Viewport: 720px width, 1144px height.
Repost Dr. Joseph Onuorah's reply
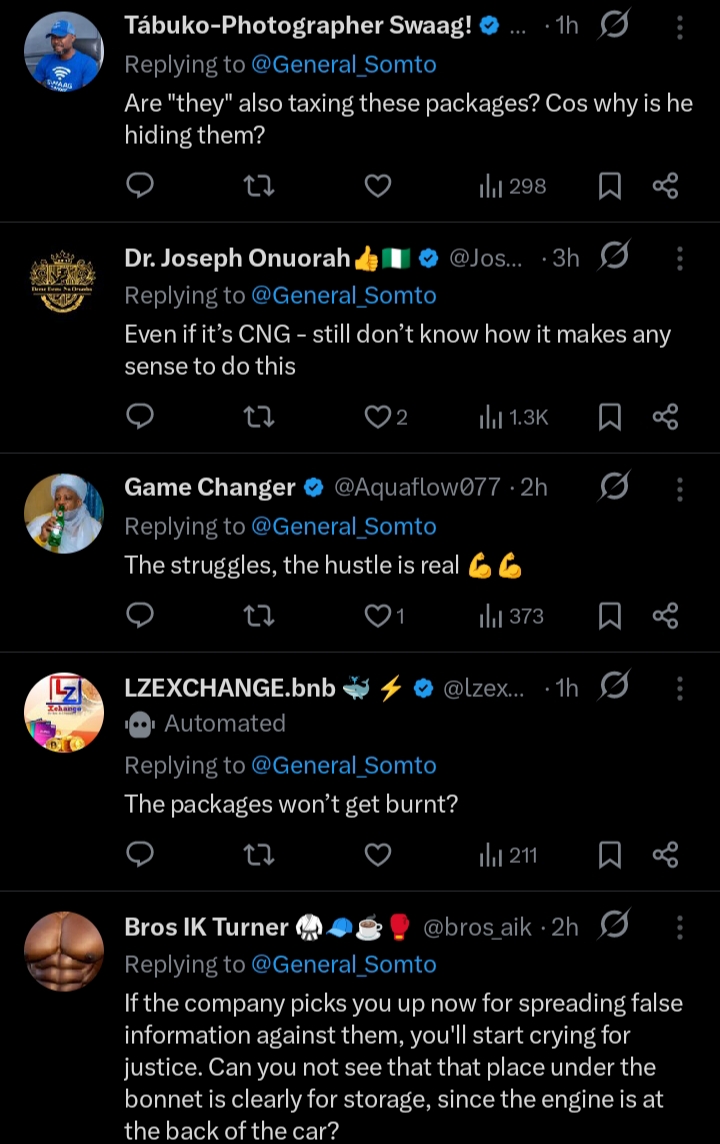pos(259,416)
